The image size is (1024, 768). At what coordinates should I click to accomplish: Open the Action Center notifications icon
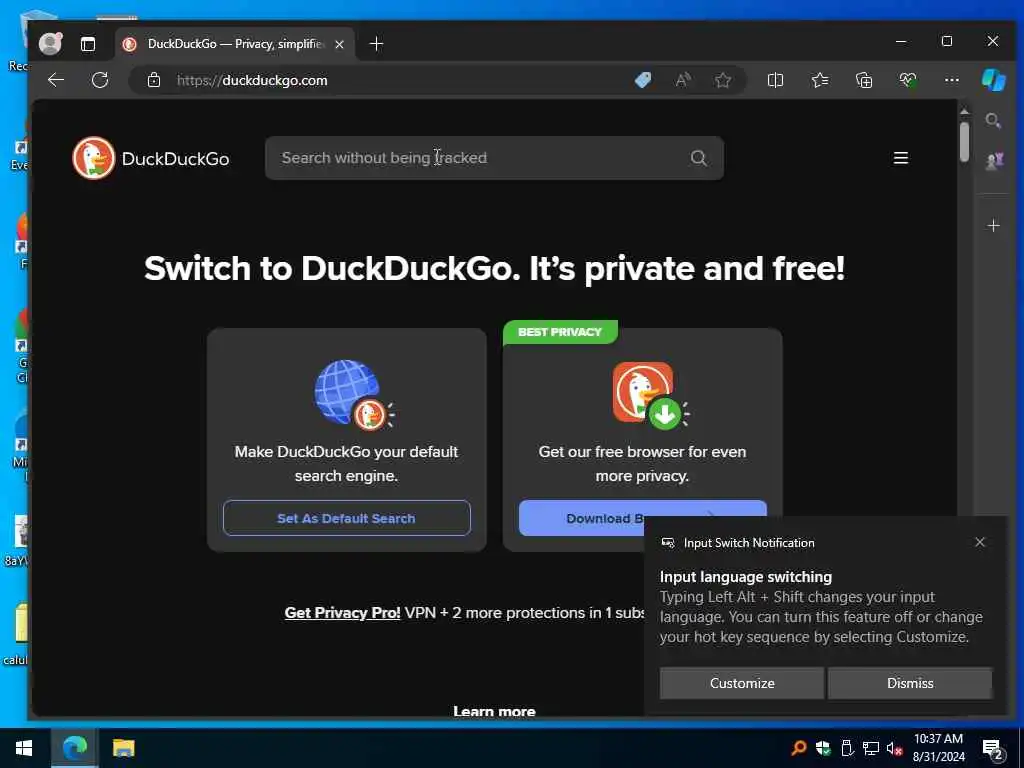tap(993, 749)
